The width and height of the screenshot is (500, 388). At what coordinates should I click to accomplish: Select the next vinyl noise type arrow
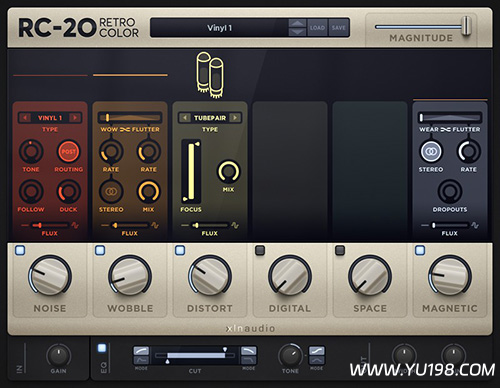pos(75,118)
